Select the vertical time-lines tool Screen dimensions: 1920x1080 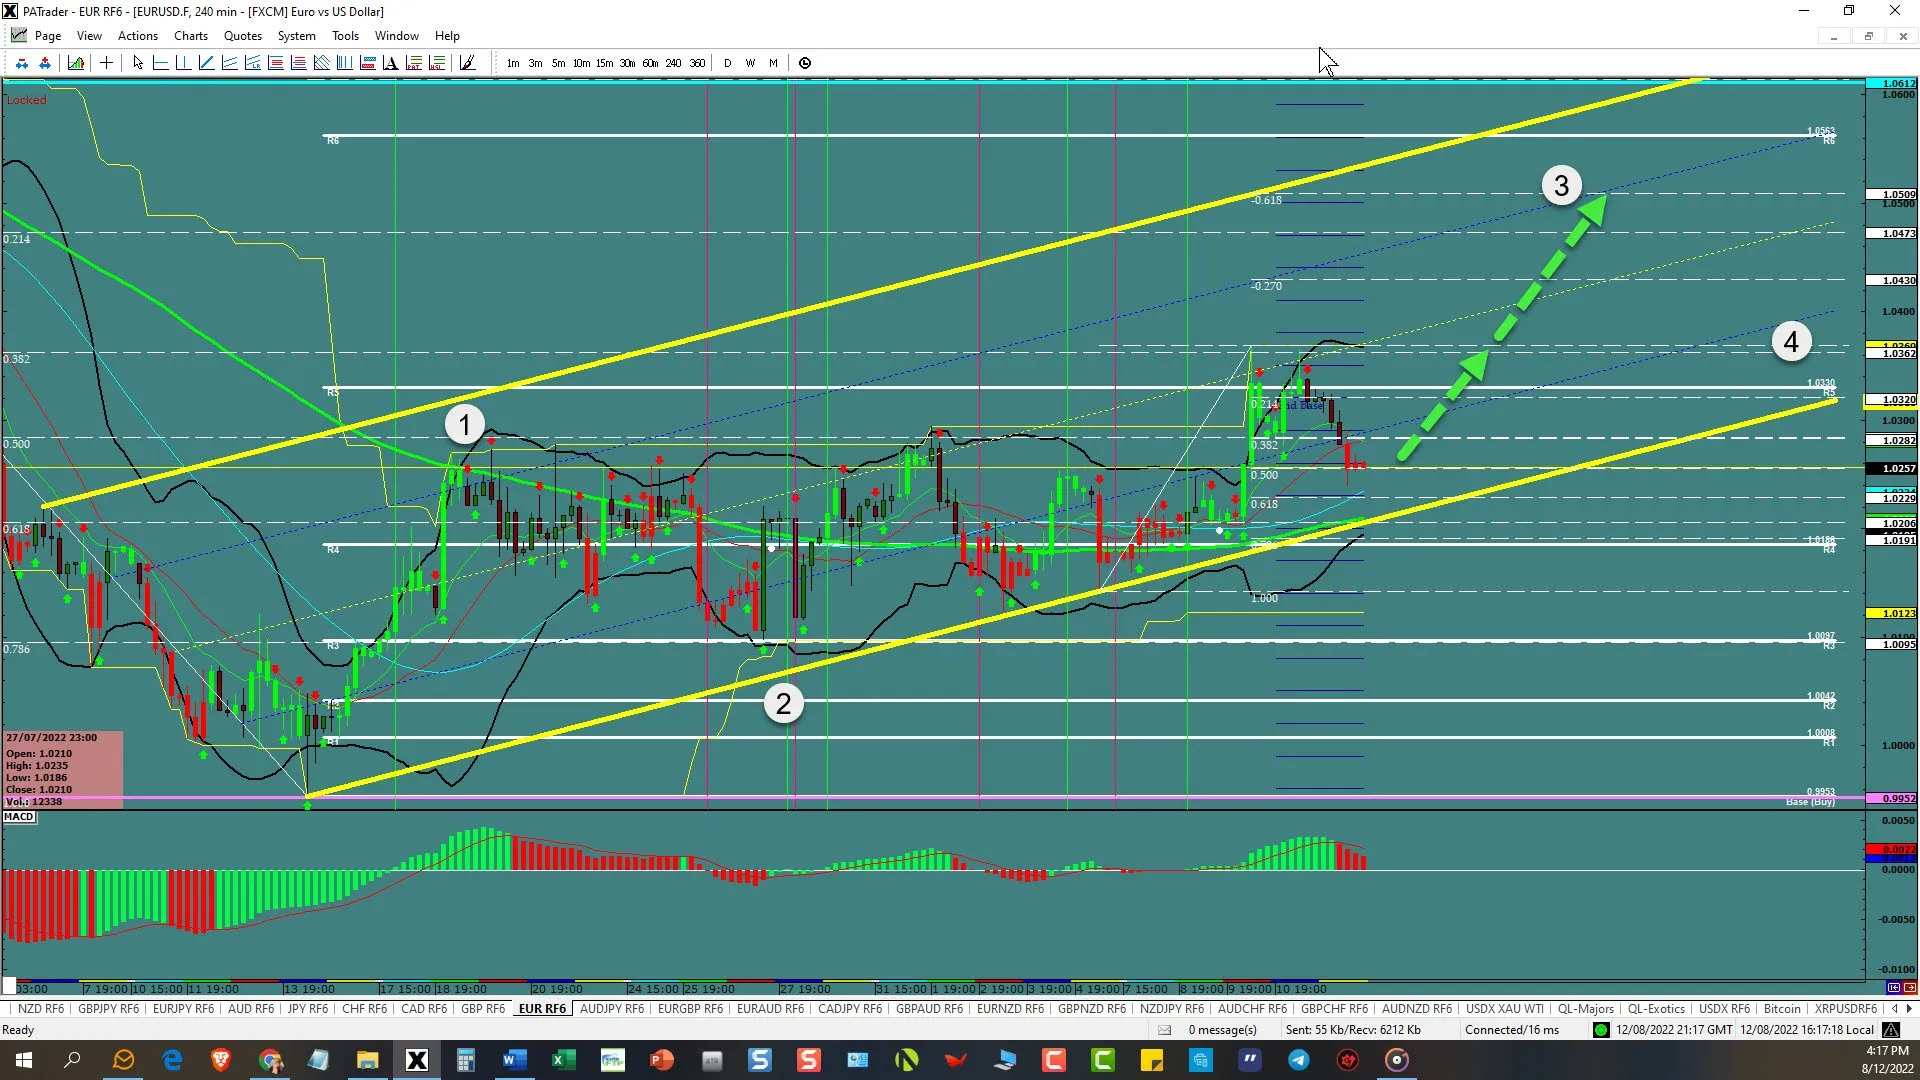[x=344, y=63]
